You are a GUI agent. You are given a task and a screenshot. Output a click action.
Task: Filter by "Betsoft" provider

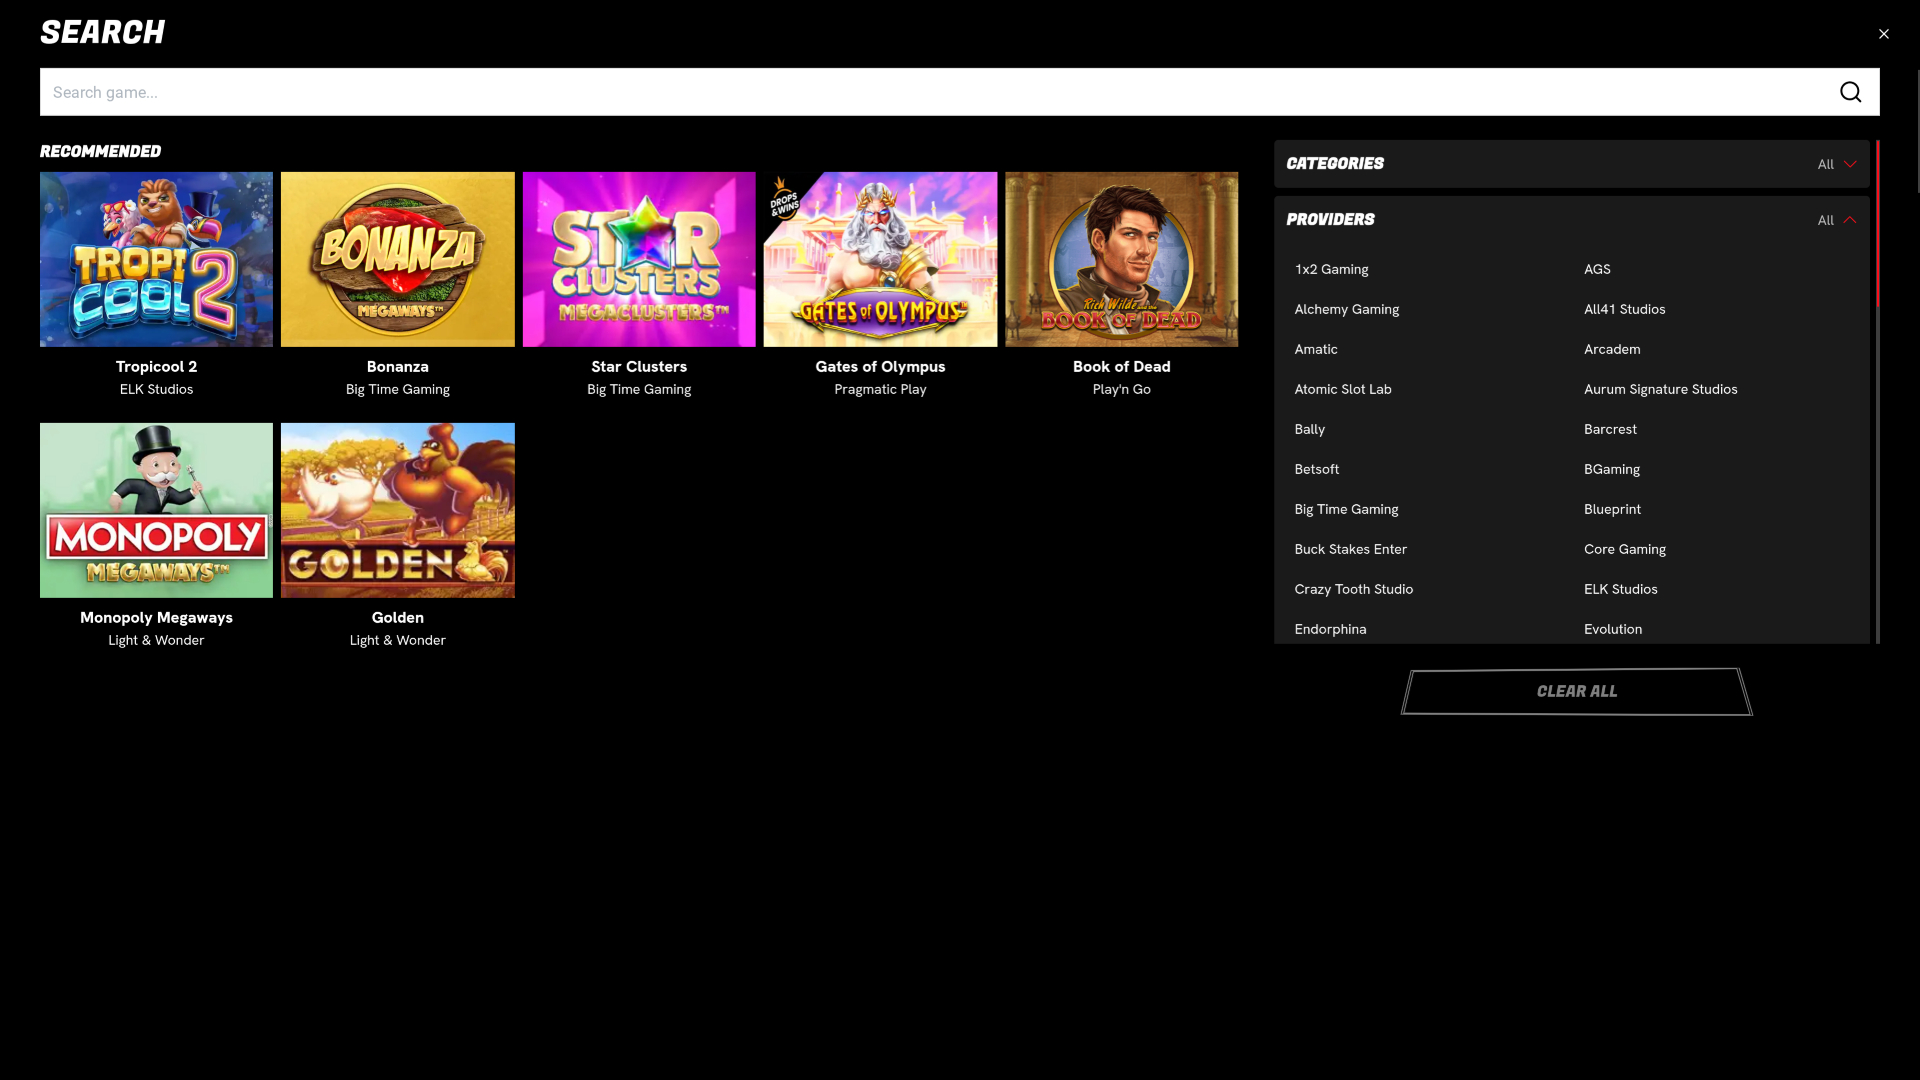[x=1316, y=469]
